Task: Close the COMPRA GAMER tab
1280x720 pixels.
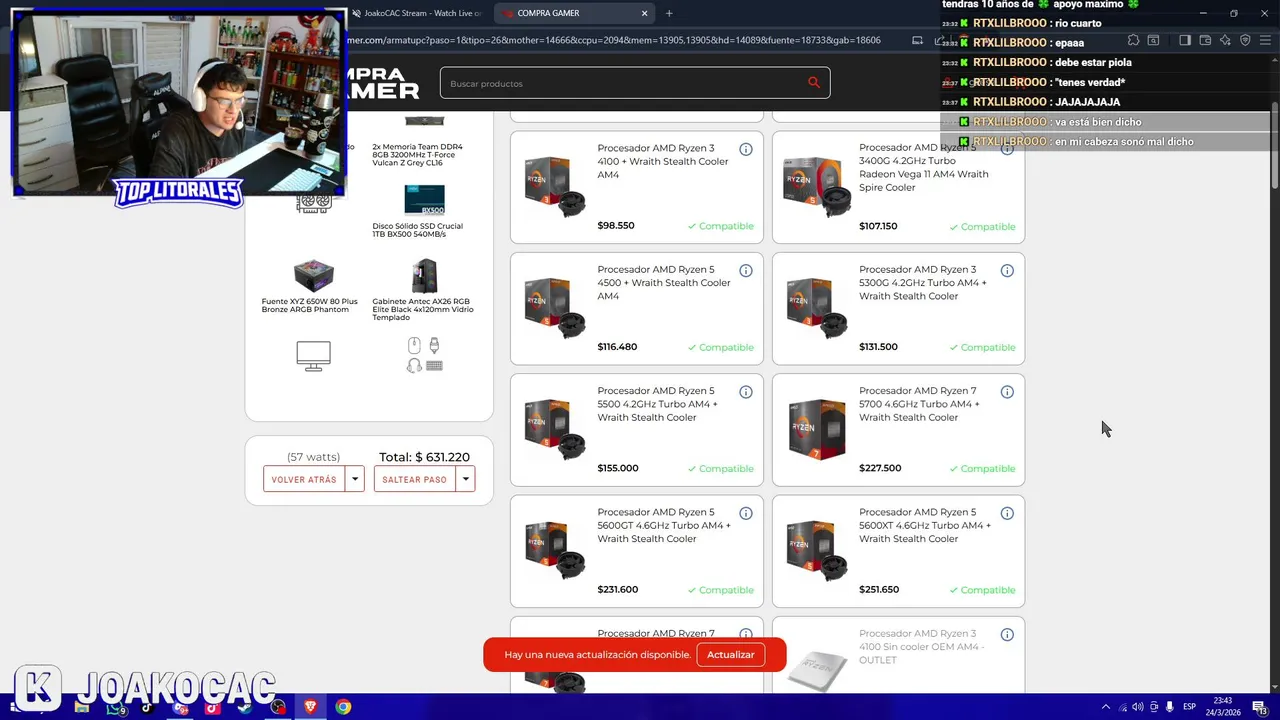Action: pyautogui.click(x=644, y=13)
